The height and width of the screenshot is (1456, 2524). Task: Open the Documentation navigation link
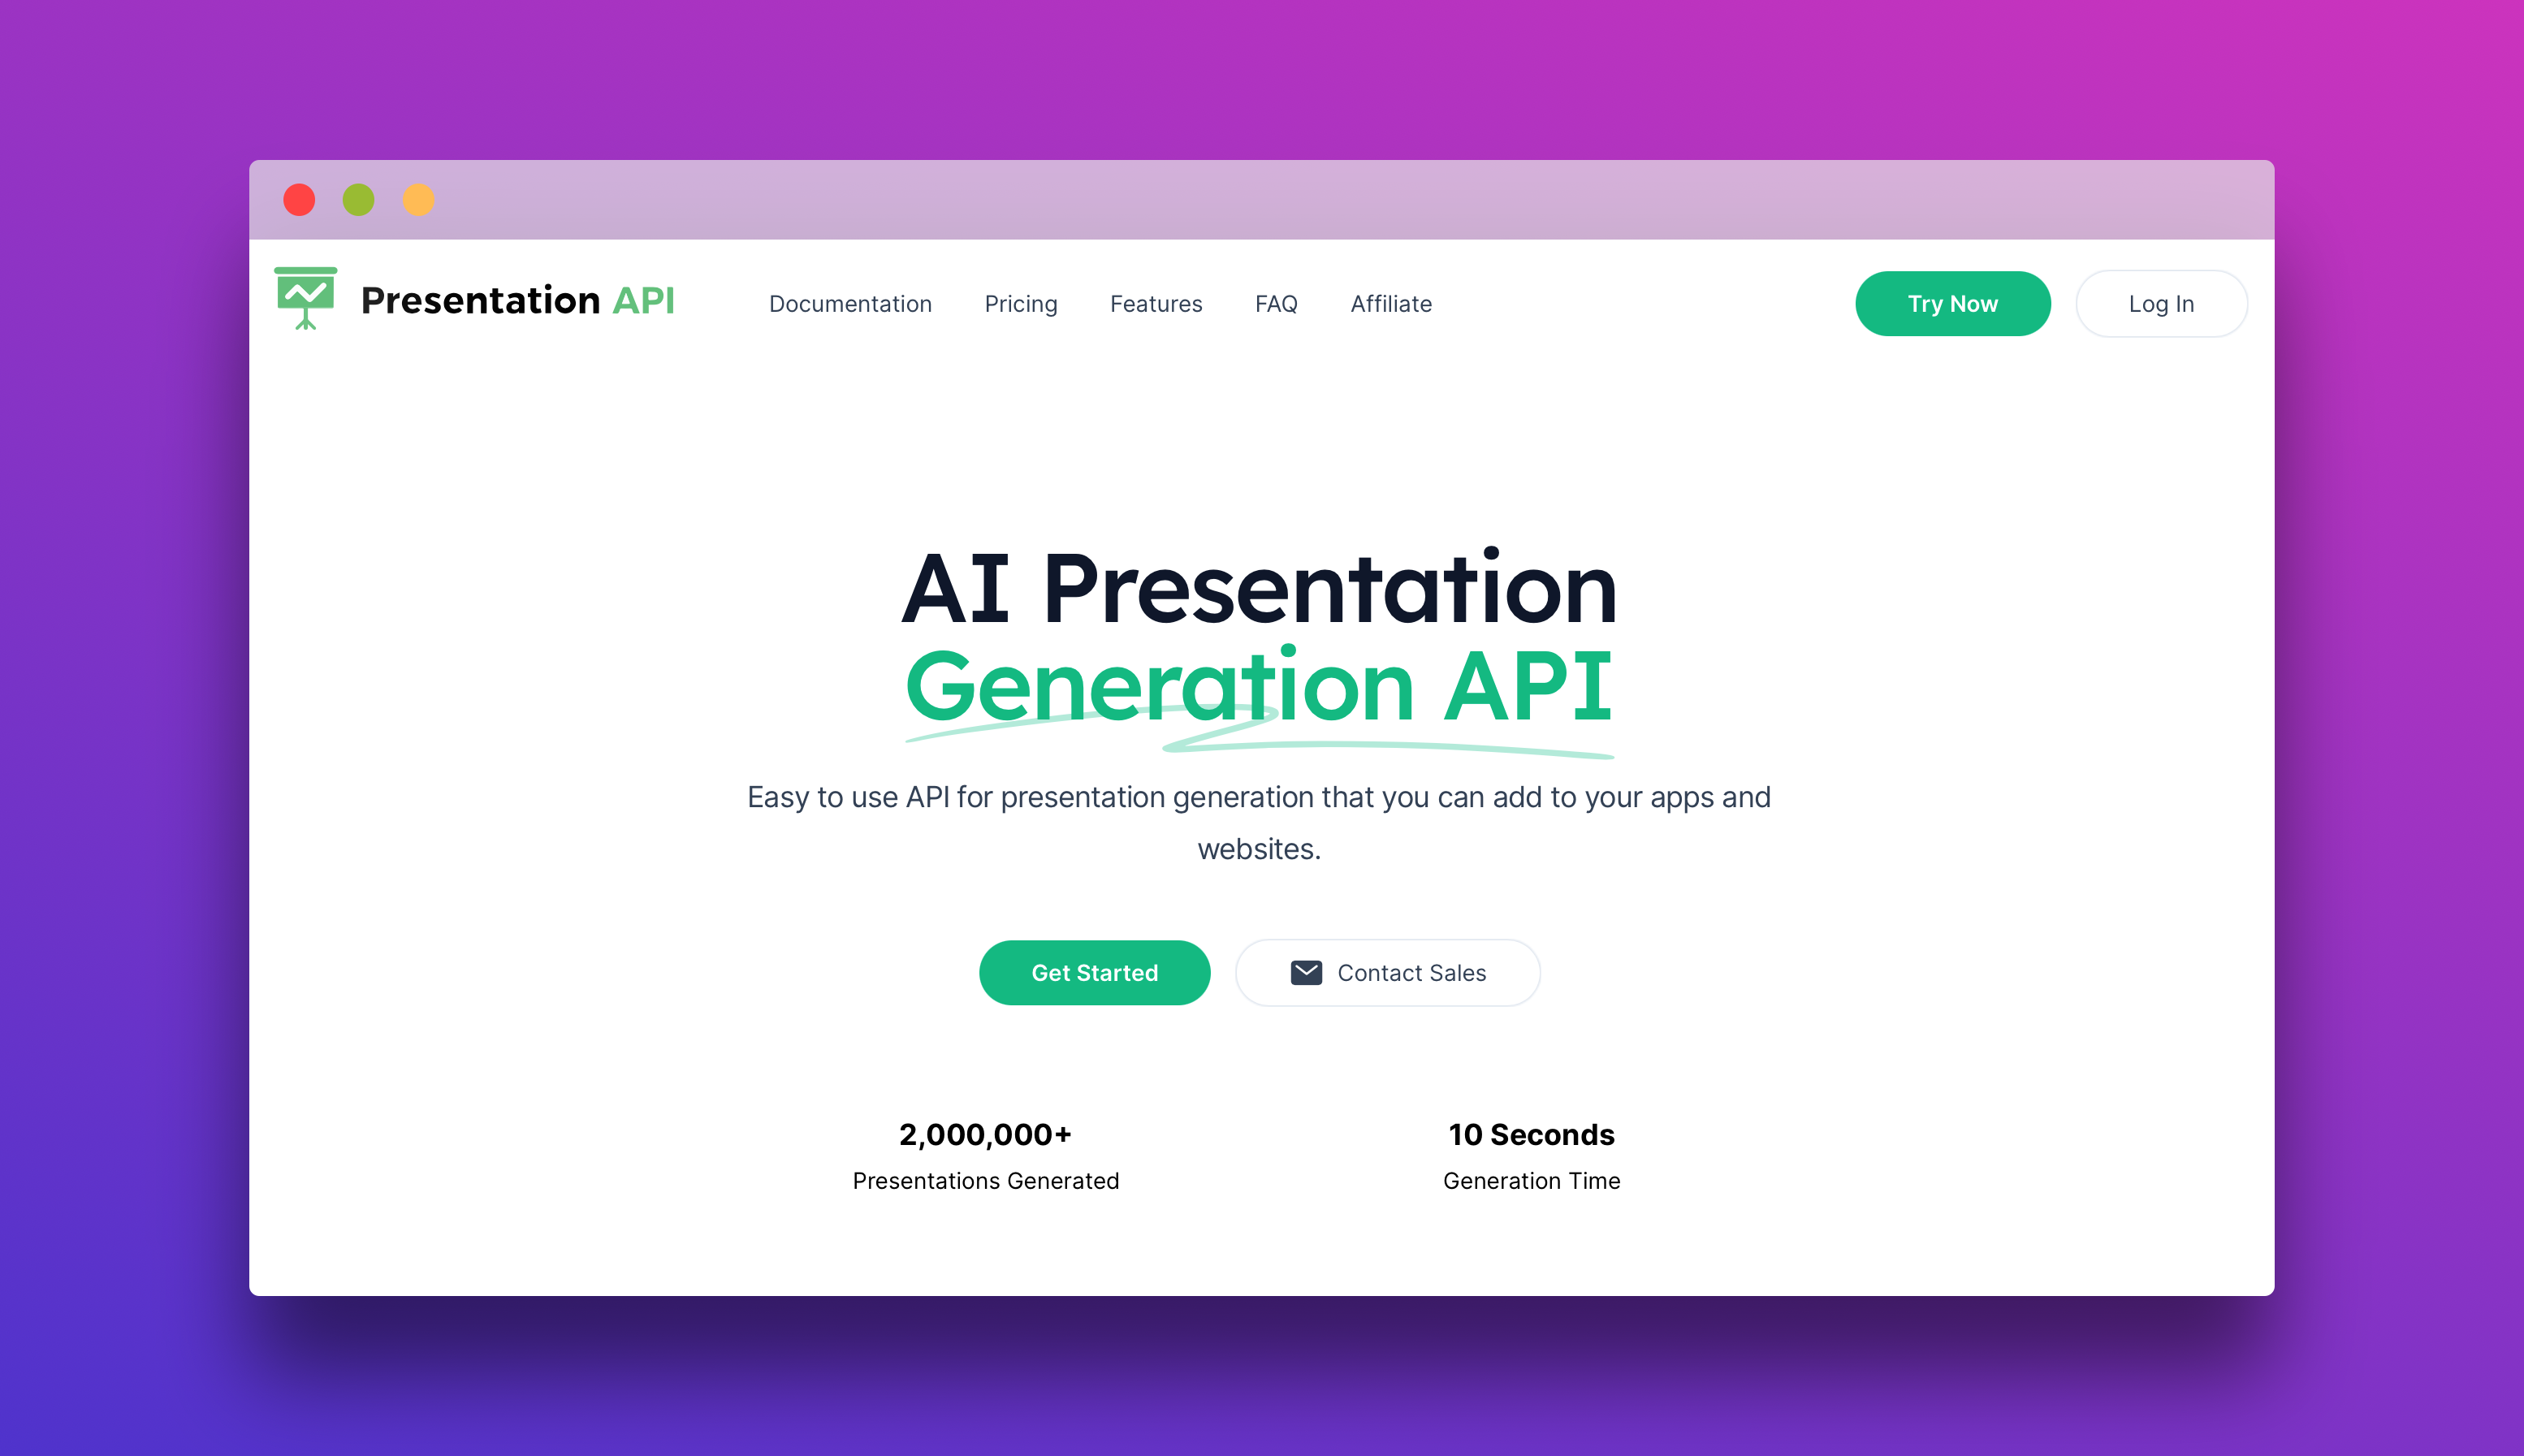pos(851,304)
